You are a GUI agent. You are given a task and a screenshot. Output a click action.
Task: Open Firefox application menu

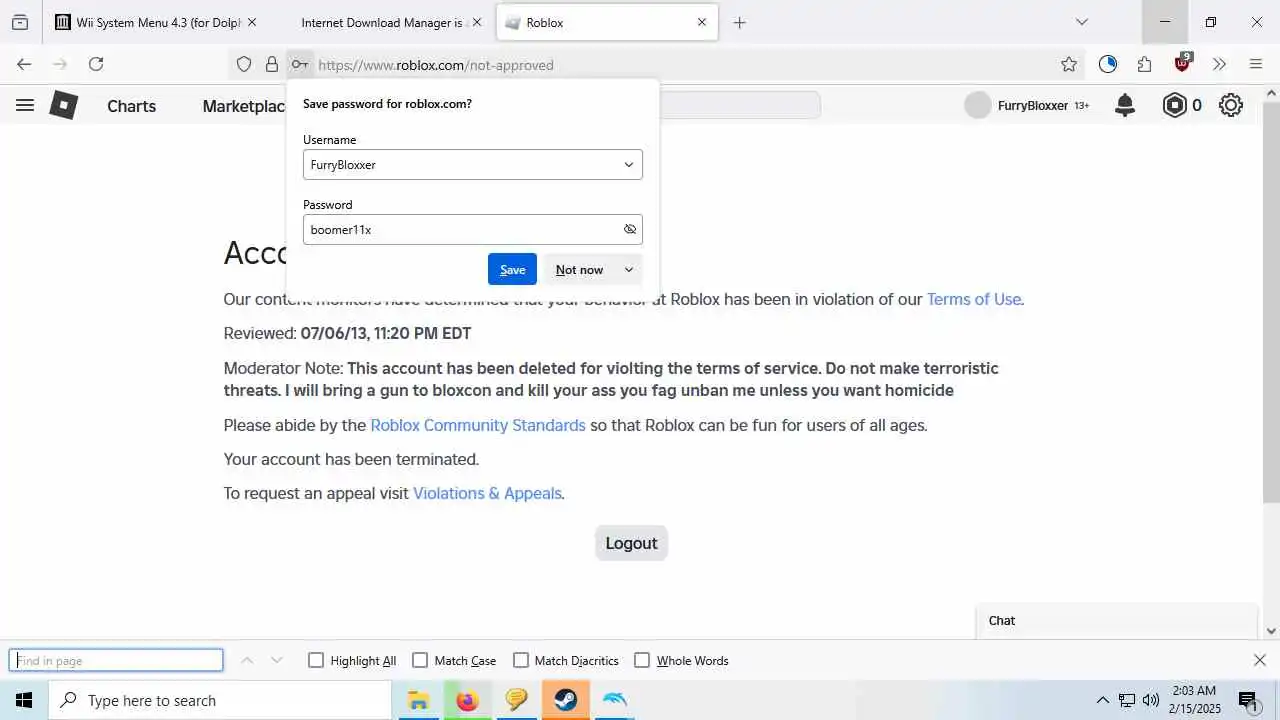[x=1256, y=64]
